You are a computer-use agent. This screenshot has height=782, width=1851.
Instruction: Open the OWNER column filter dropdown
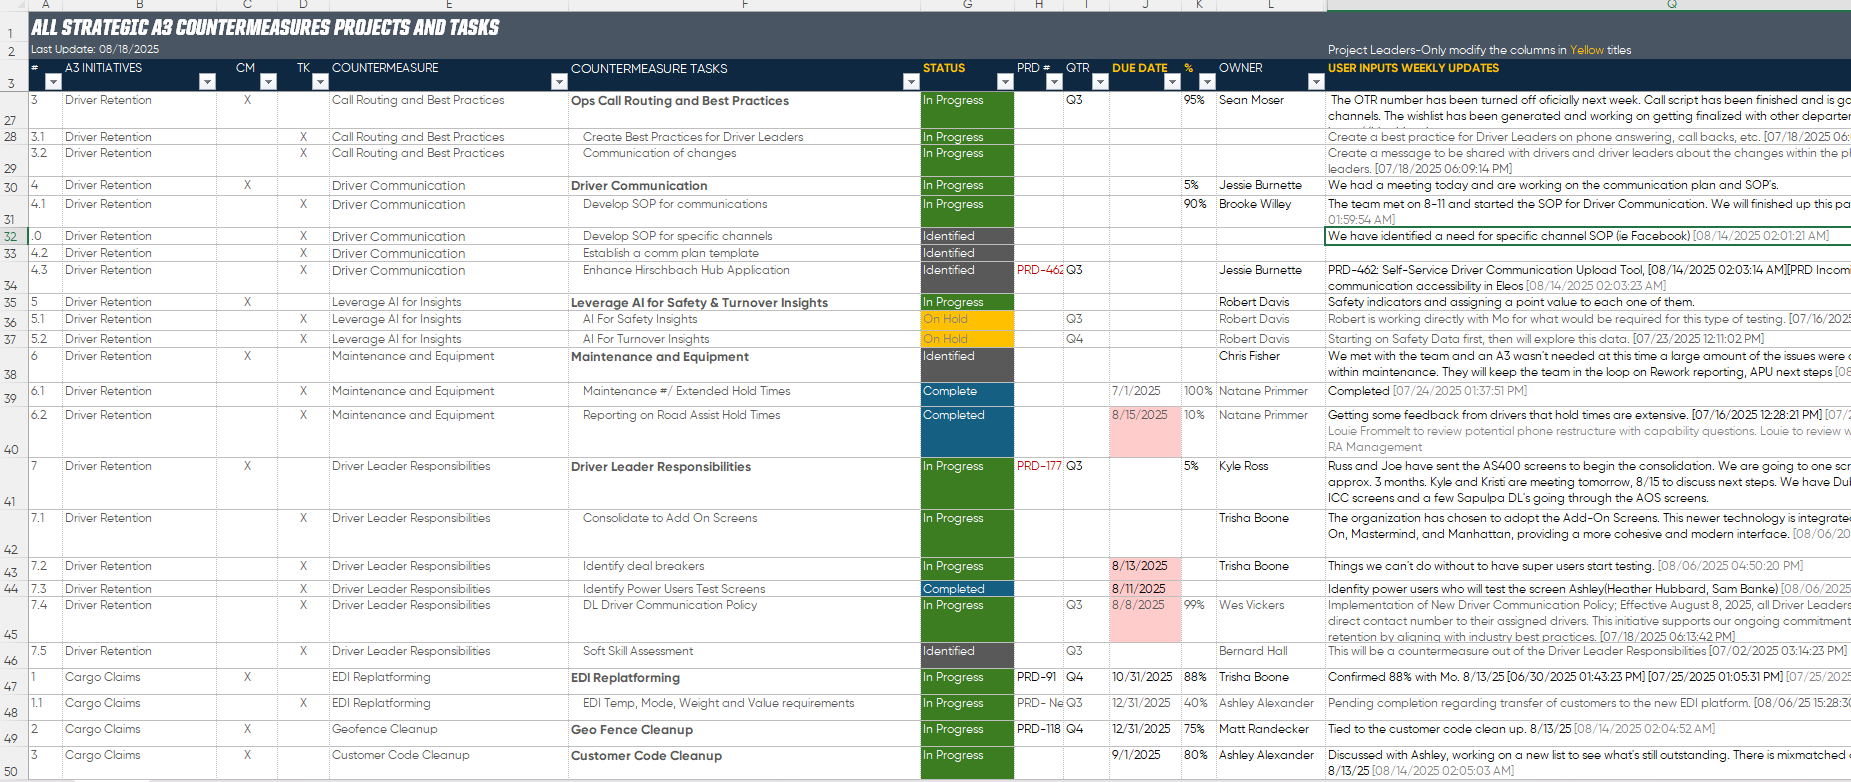pyautogui.click(x=1316, y=82)
